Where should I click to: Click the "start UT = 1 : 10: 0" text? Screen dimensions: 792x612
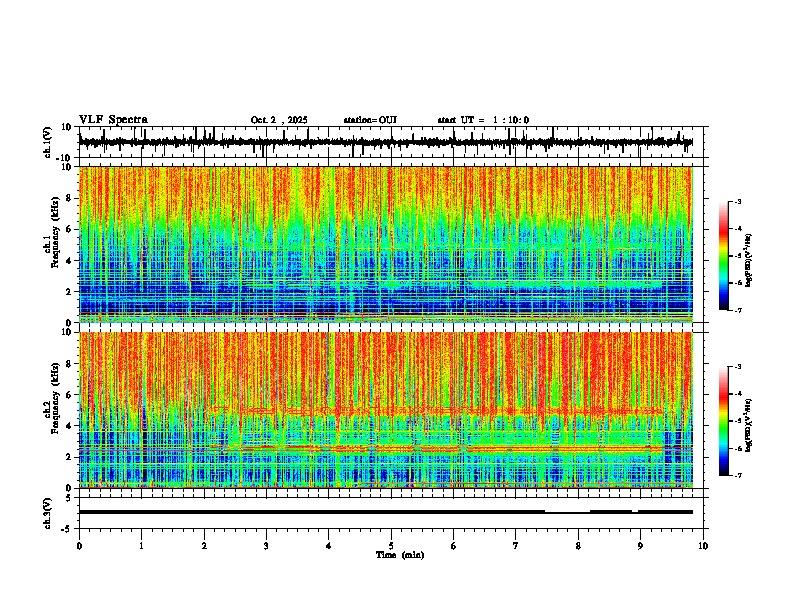483,120
